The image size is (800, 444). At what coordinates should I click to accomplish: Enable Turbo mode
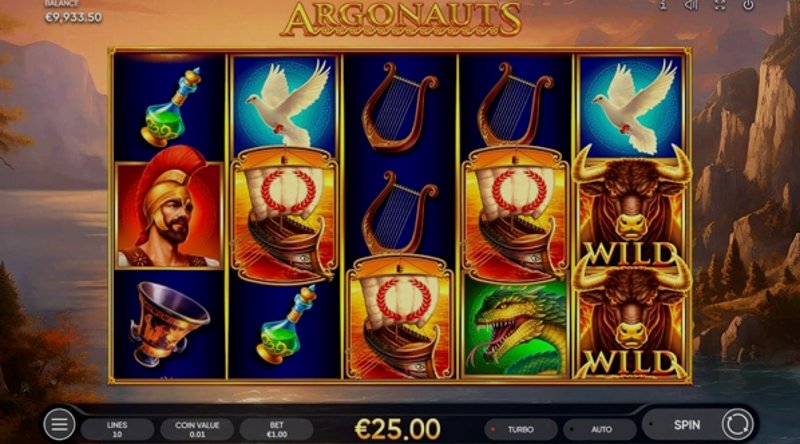click(520, 430)
